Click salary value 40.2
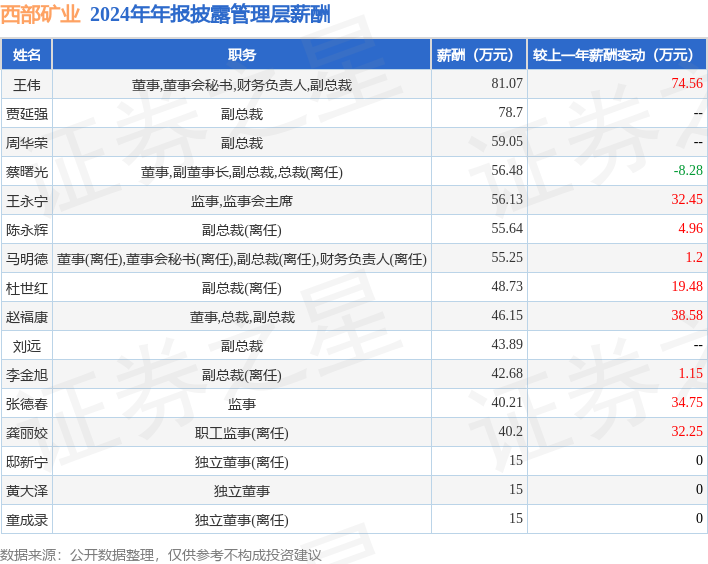 pyautogui.click(x=510, y=431)
